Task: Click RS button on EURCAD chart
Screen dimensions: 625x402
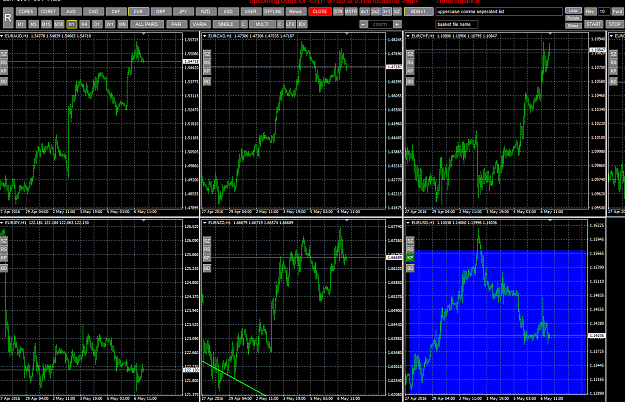Action: [x=207, y=62]
